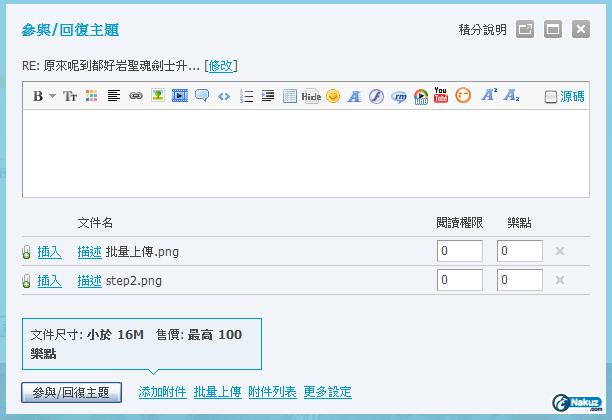The height and width of the screenshot is (420, 612).
Task: Set read permission for 批量上傳.png
Action: [x=460, y=251]
